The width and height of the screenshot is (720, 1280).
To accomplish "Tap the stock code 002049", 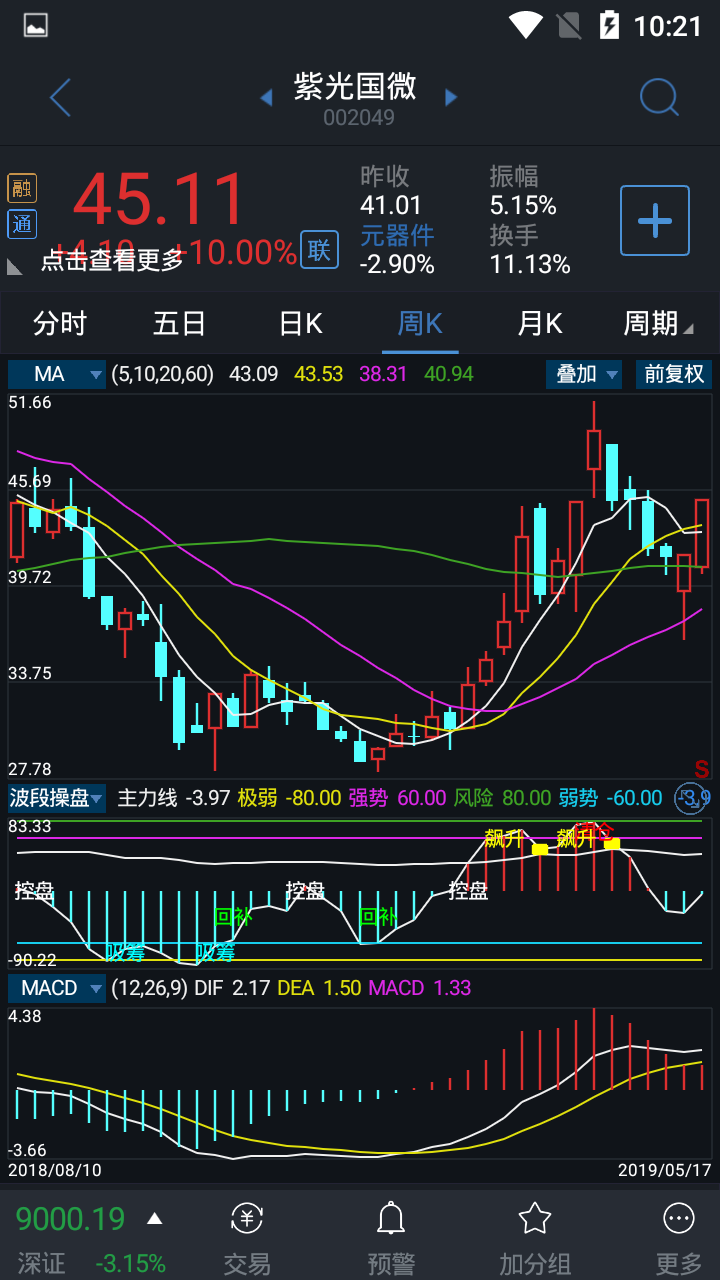I will tap(359, 118).
